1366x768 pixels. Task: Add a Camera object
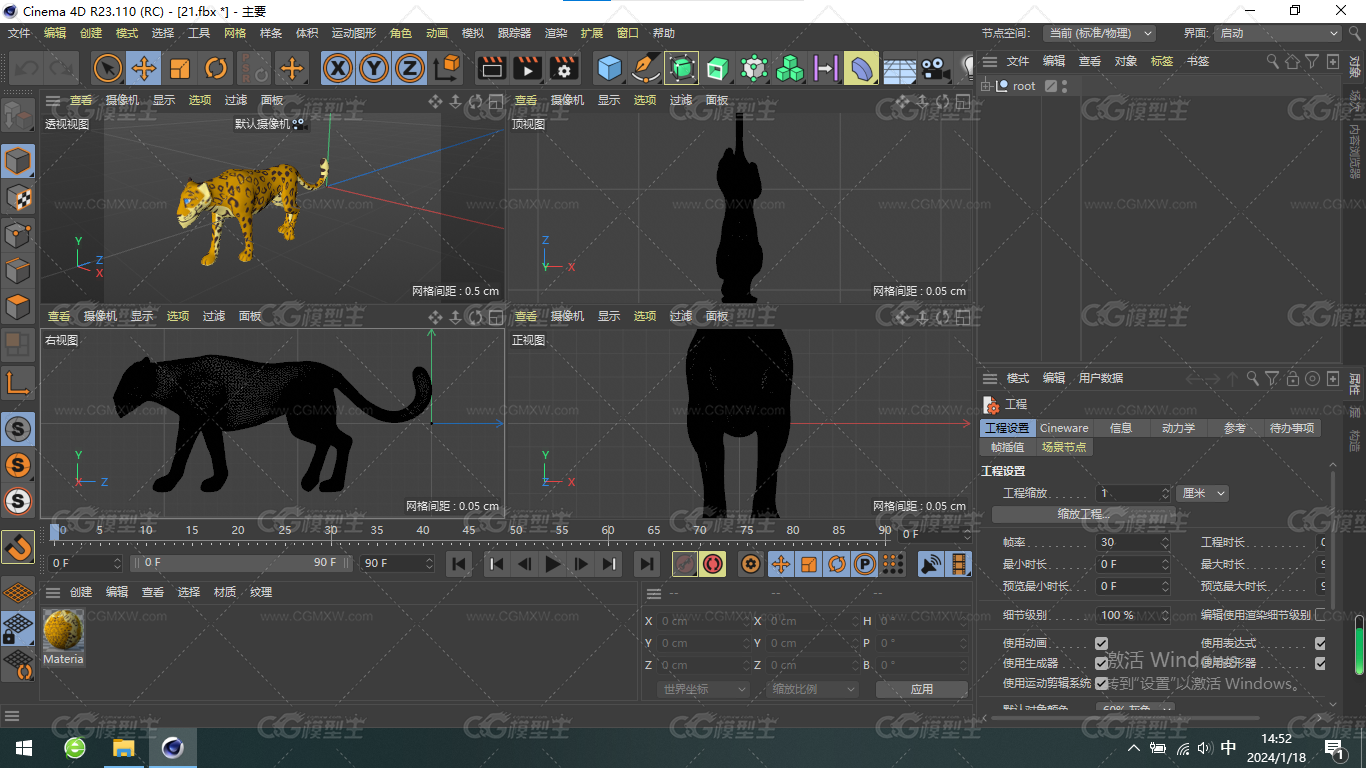pyautogui.click(x=934, y=68)
